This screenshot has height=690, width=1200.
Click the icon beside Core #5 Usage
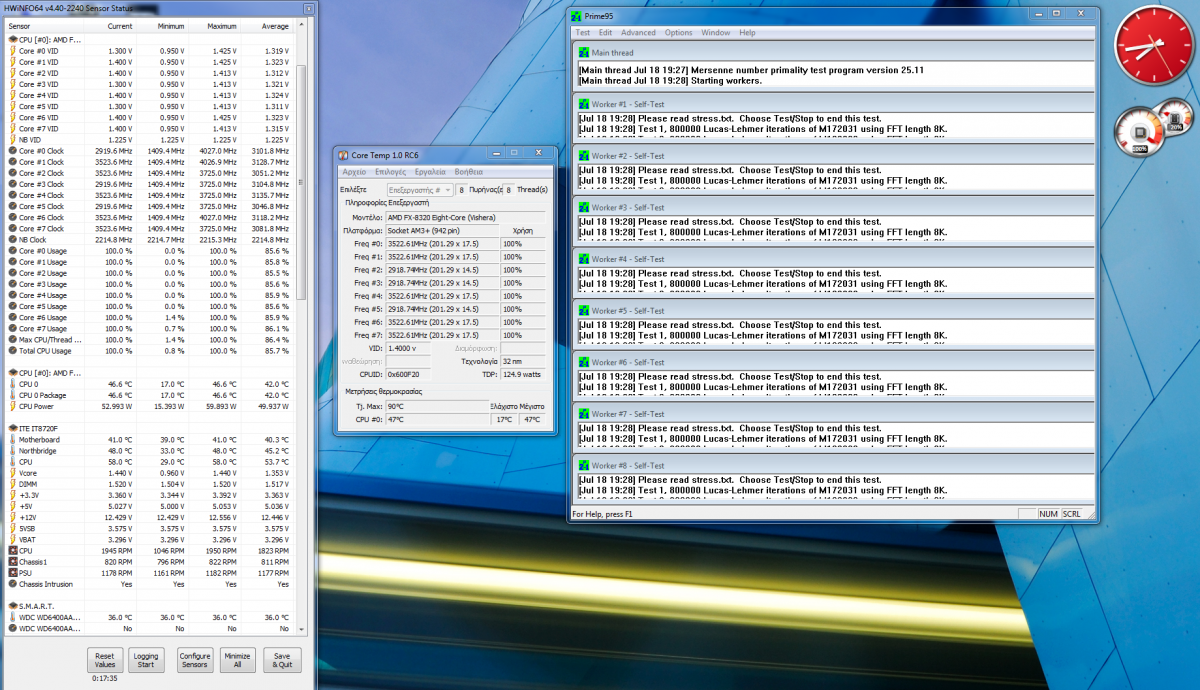pyautogui.click(x=12, y=306)
